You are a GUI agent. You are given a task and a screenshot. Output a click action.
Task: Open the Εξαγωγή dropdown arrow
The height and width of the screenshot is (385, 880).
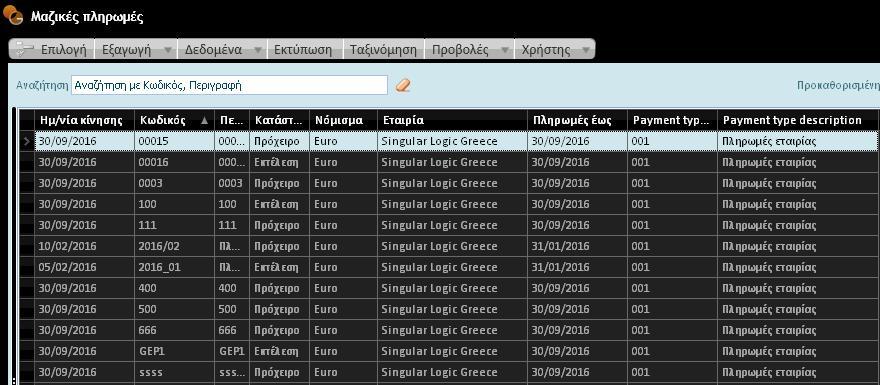click(x=167, y=50)
